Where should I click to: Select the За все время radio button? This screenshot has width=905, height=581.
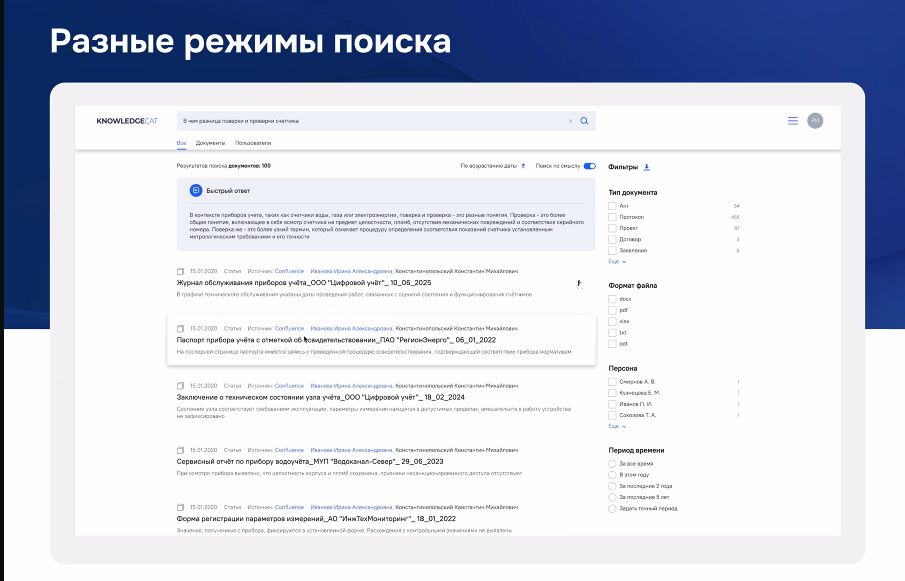click(x=612, y=464)
